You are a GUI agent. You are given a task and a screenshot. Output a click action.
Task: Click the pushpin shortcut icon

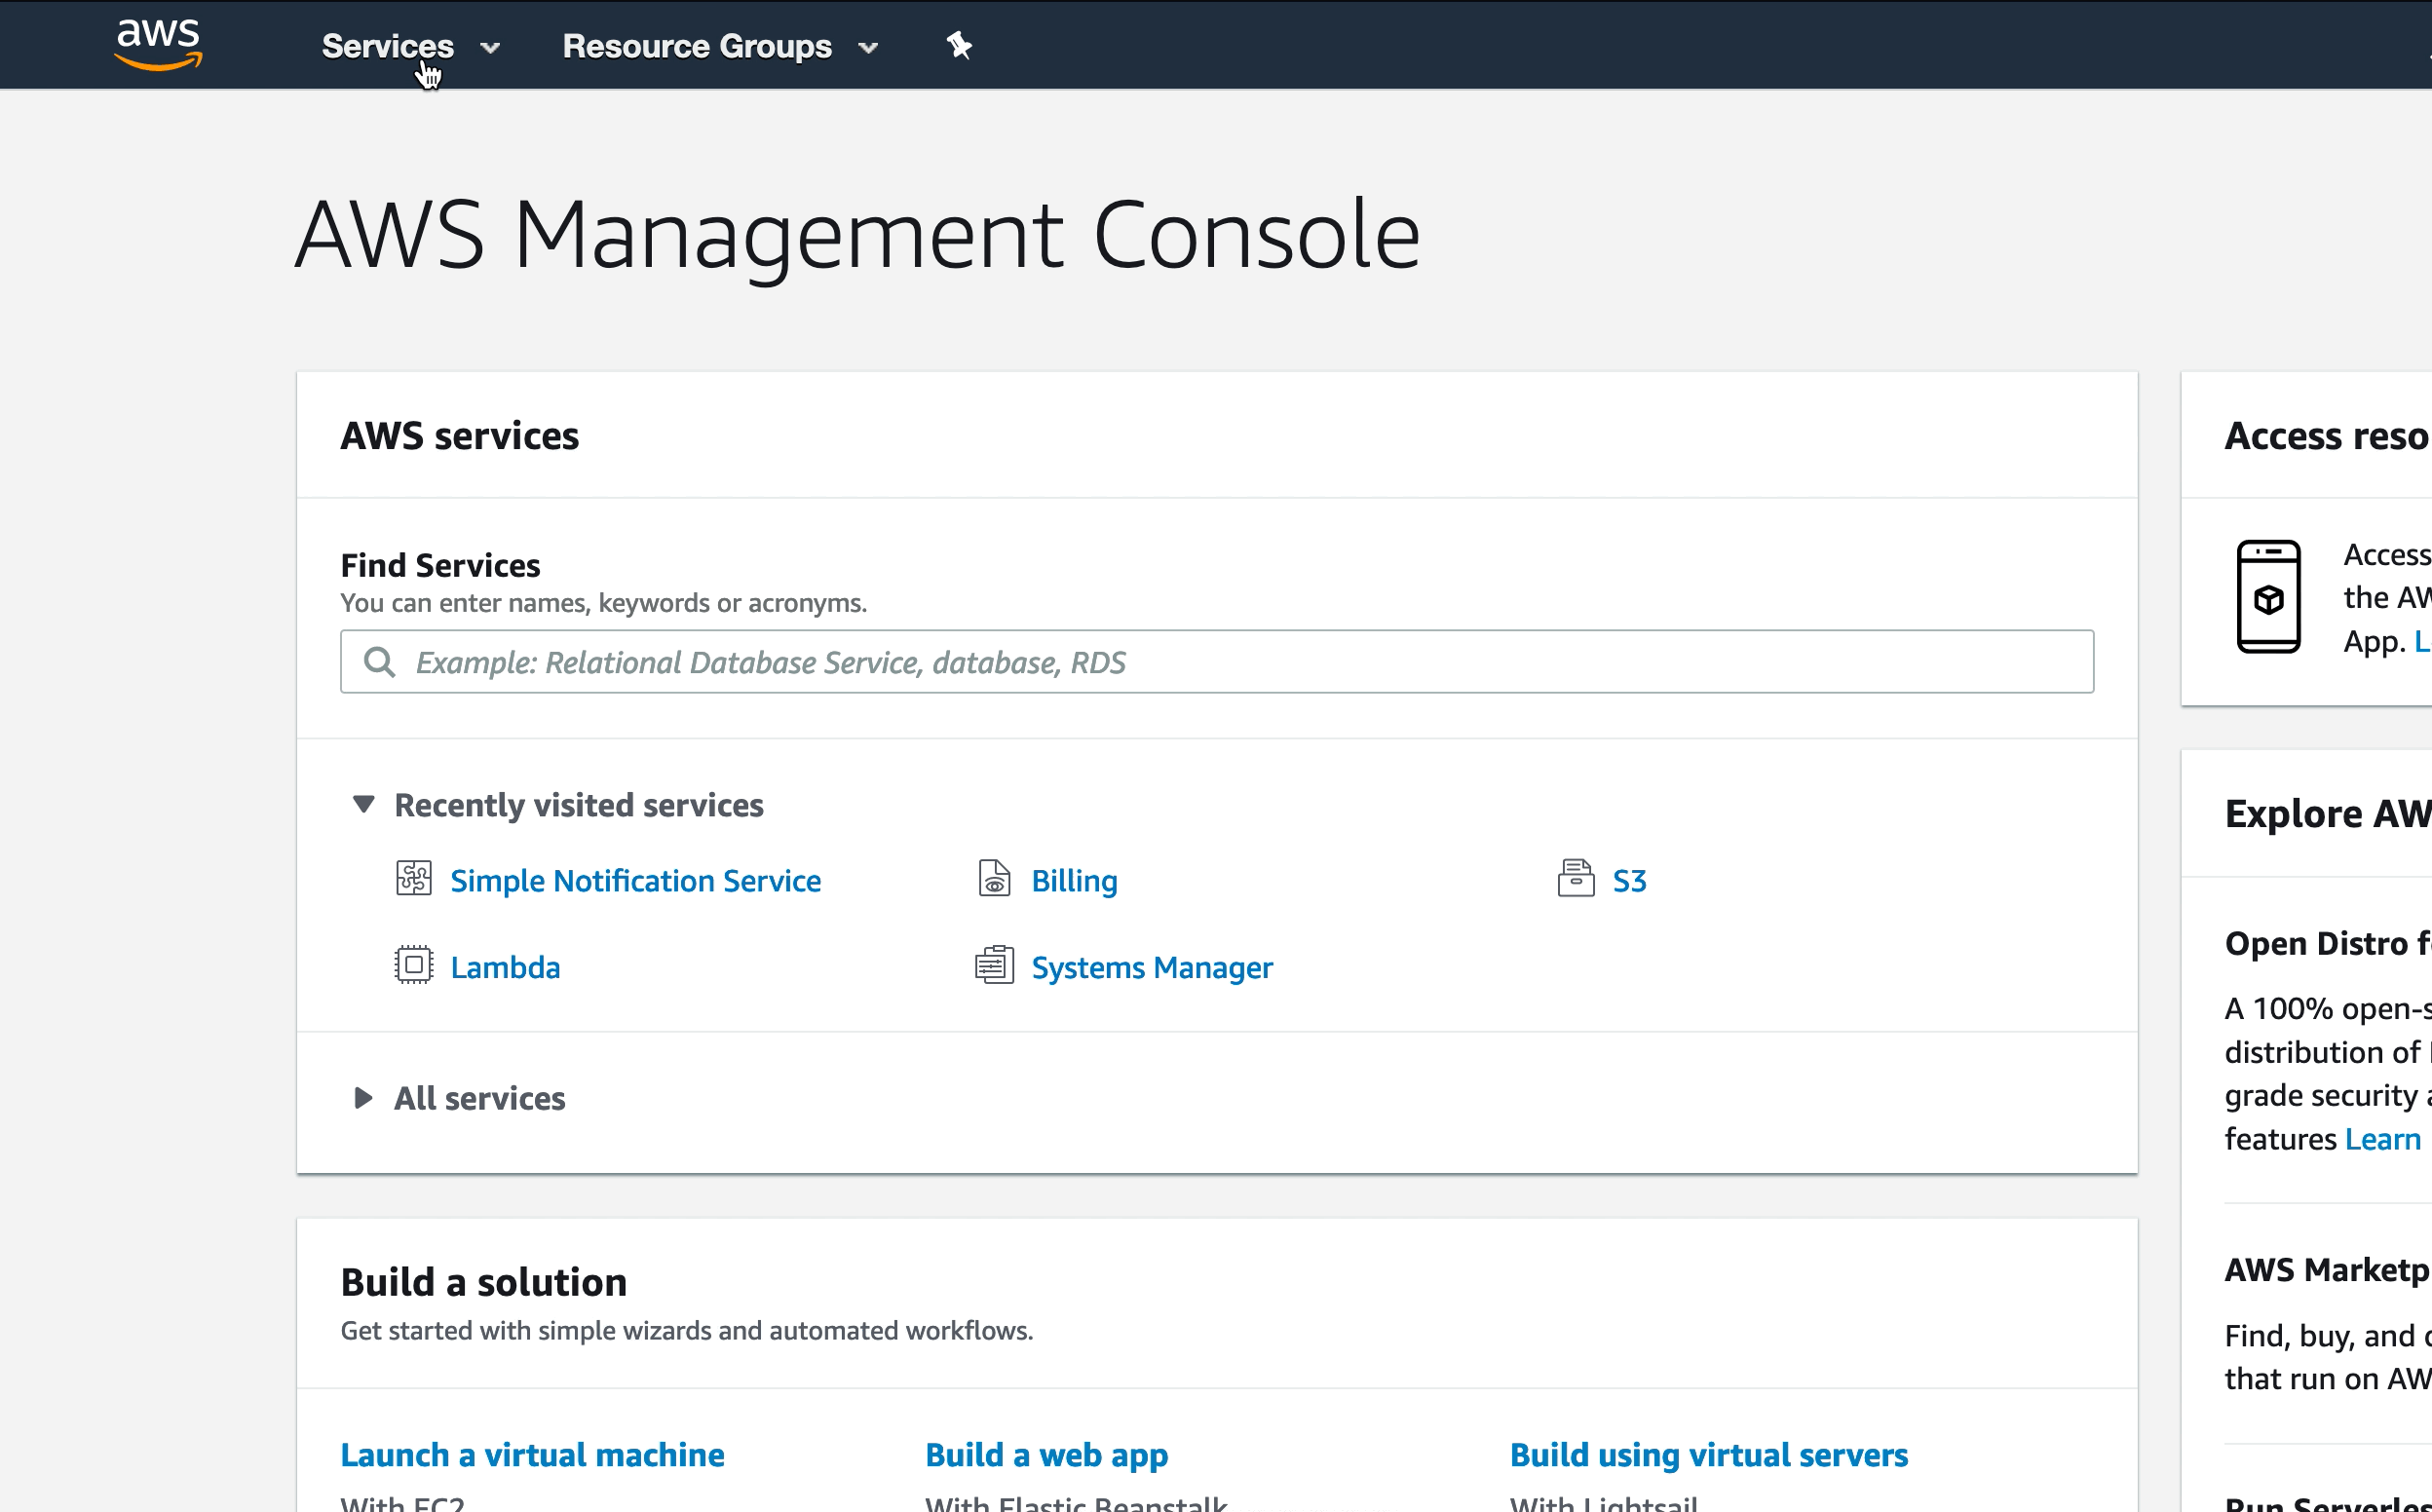[x=959, y=45]
